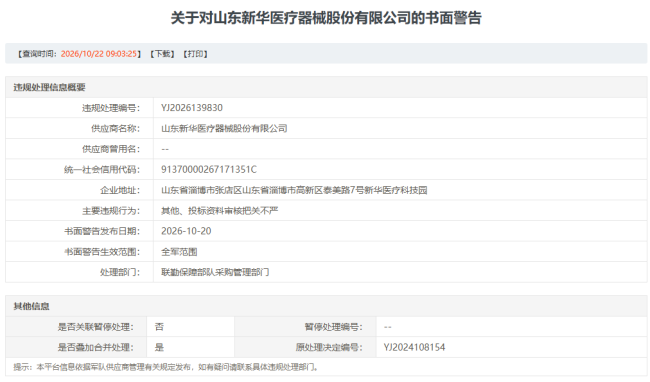This screenshot has height=382, width=650.
Task: Select the query time 2026/10/22 09:03:25
Action: (99, 54)
